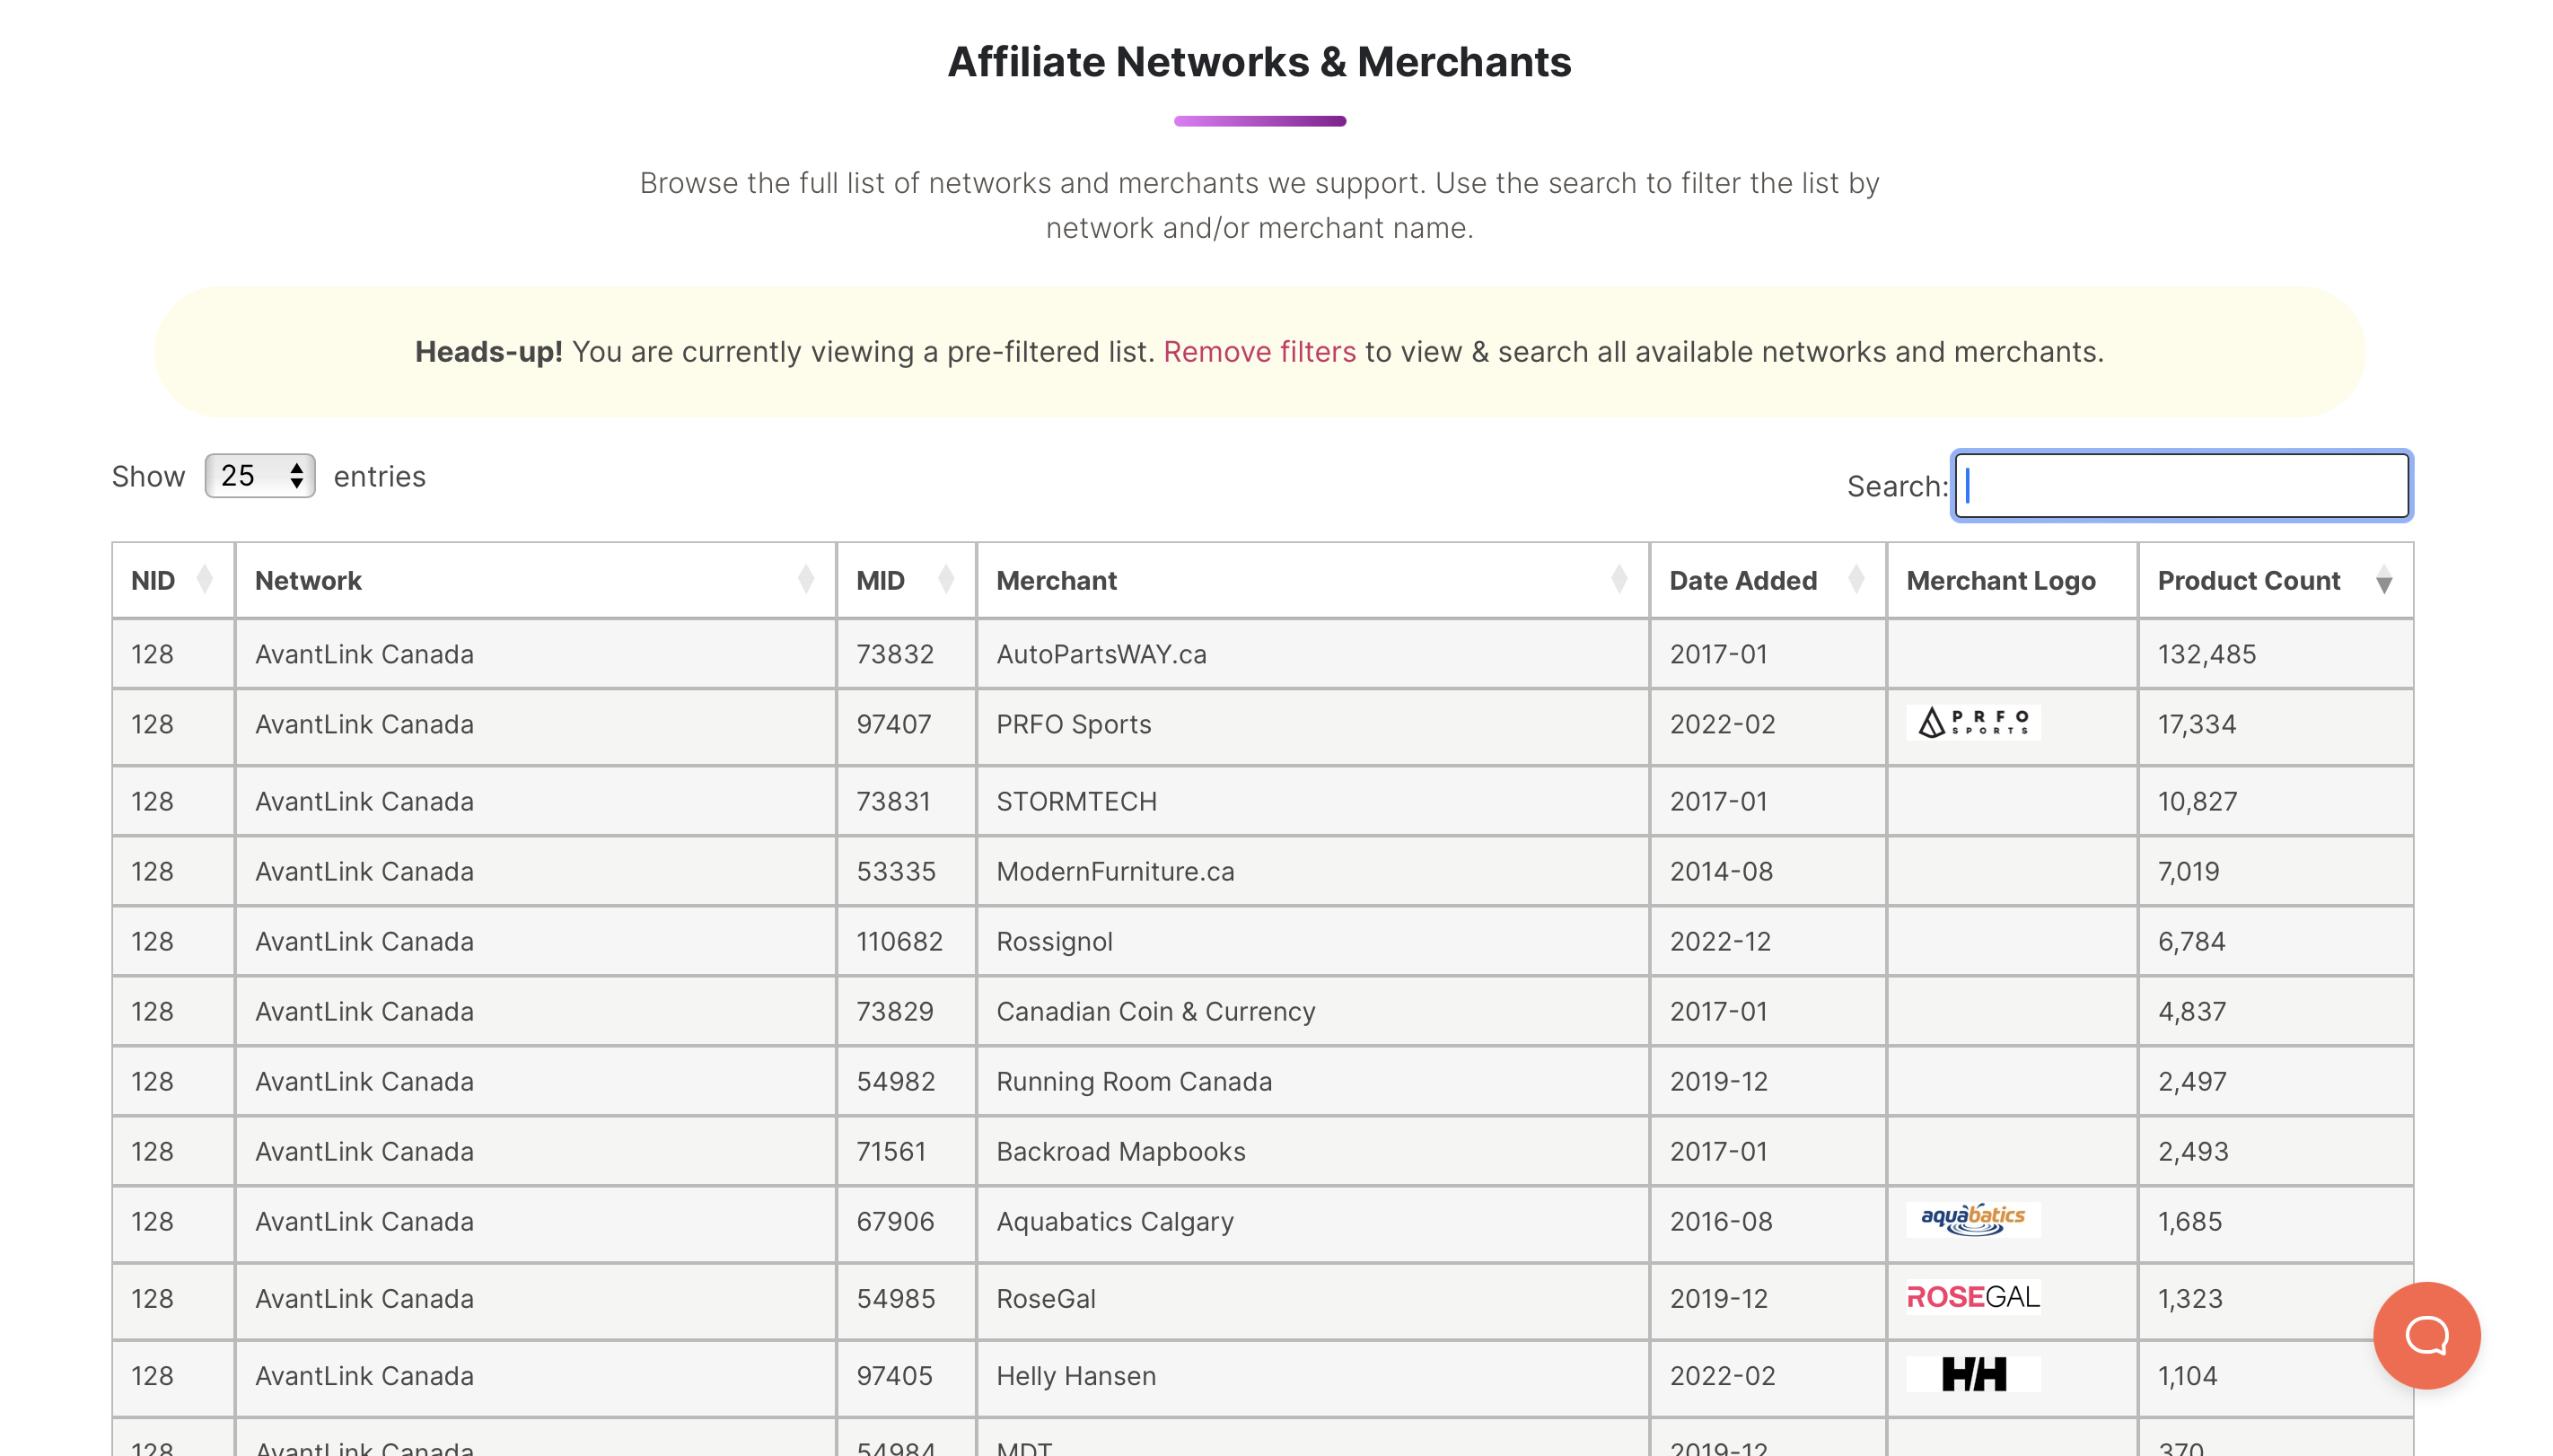Click the Network column header label
Viewport: 2553px width, 1456px height.
click(308, 580)
